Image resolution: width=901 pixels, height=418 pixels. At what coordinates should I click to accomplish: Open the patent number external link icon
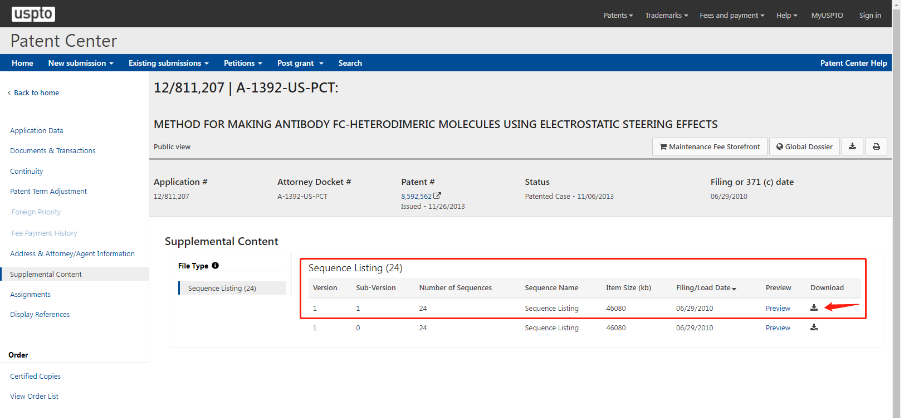(436, 197)
